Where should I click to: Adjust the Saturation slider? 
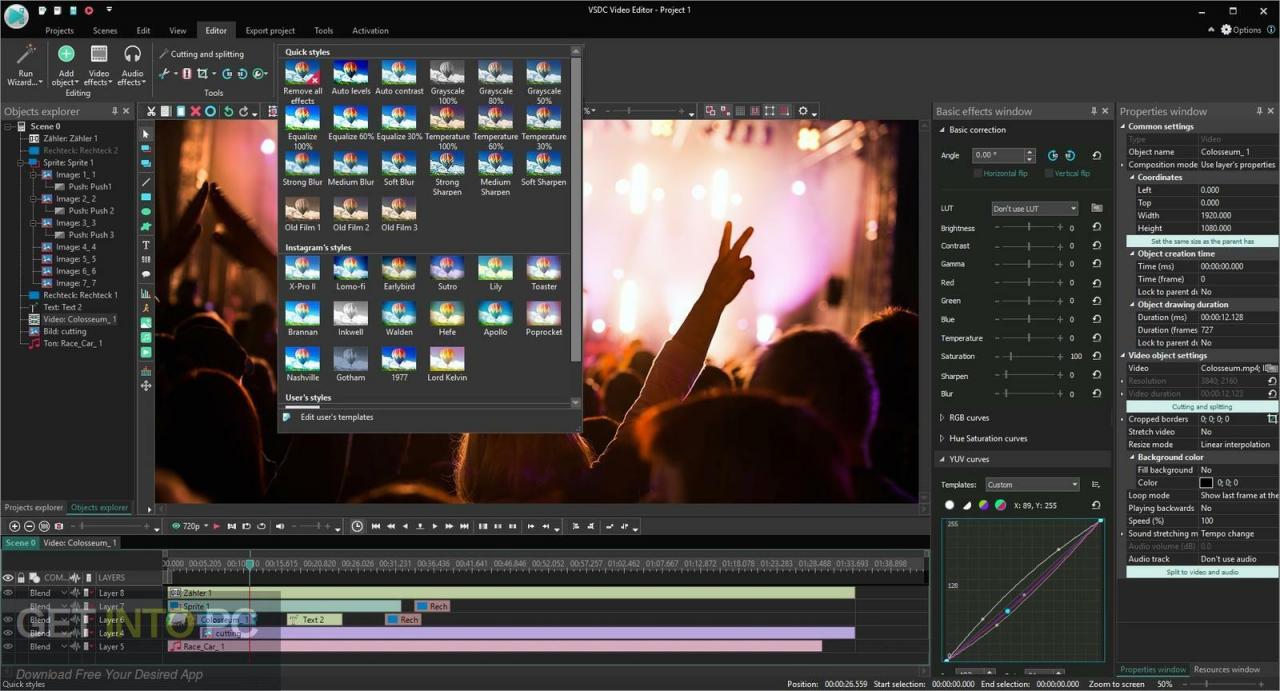tap(1027, 356)
